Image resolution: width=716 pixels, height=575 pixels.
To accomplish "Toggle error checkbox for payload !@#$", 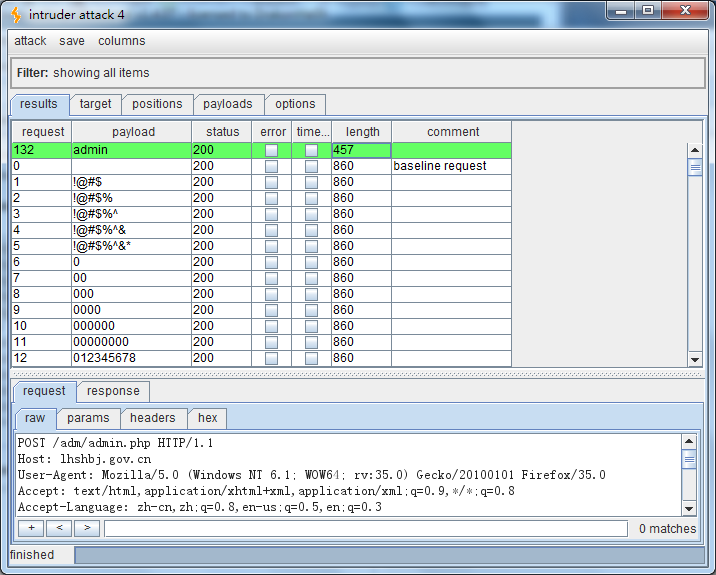I will [272, 182].
